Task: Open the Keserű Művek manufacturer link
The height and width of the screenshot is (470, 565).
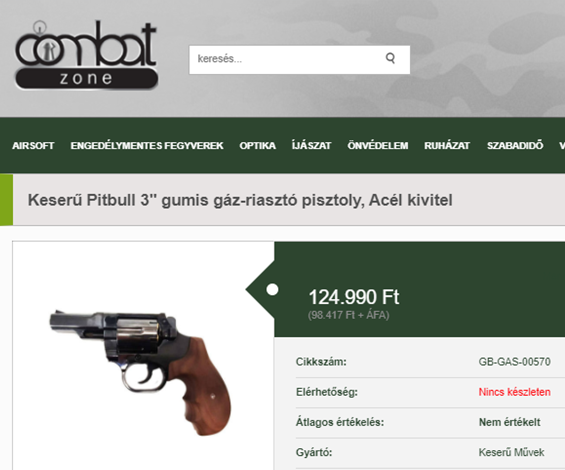Action: (x=511, y=452)
